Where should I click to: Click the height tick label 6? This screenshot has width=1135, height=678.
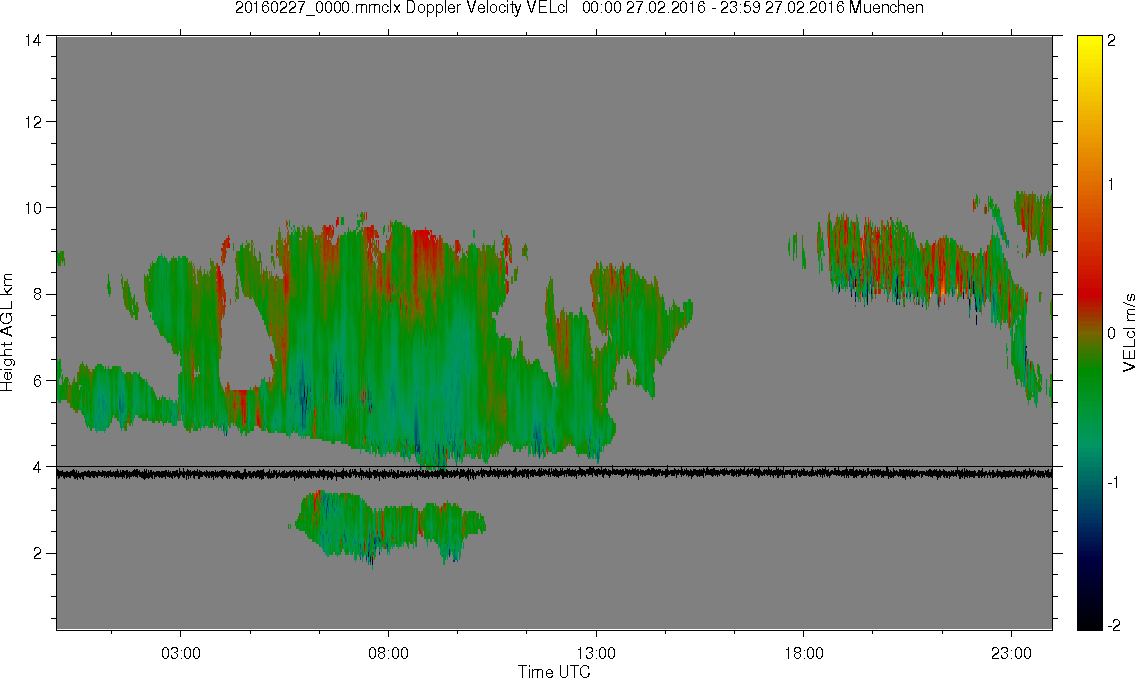[36, 381]
